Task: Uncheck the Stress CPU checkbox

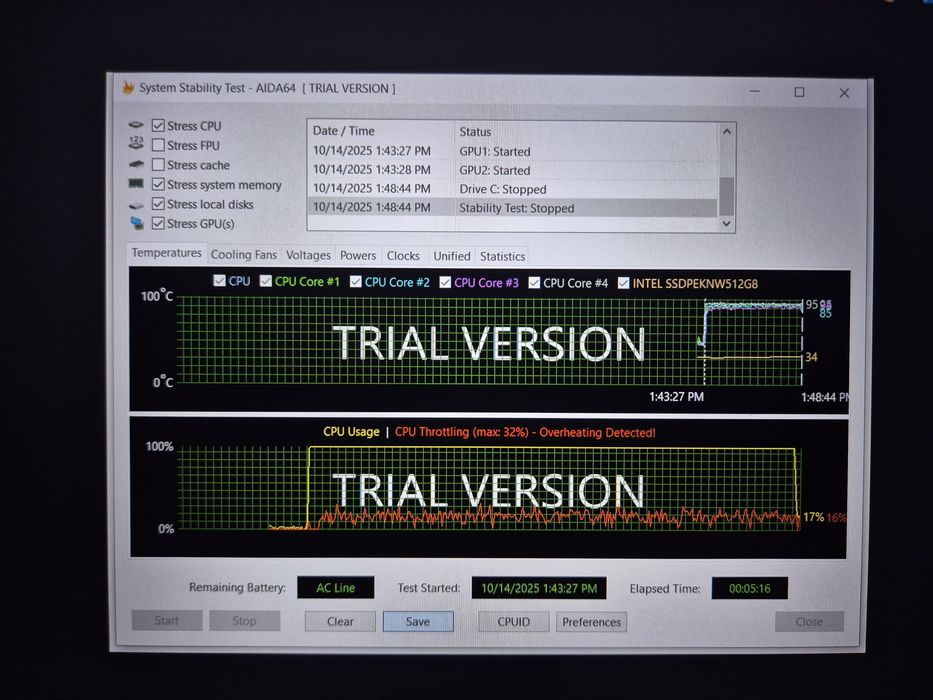Action: [158, 125]
